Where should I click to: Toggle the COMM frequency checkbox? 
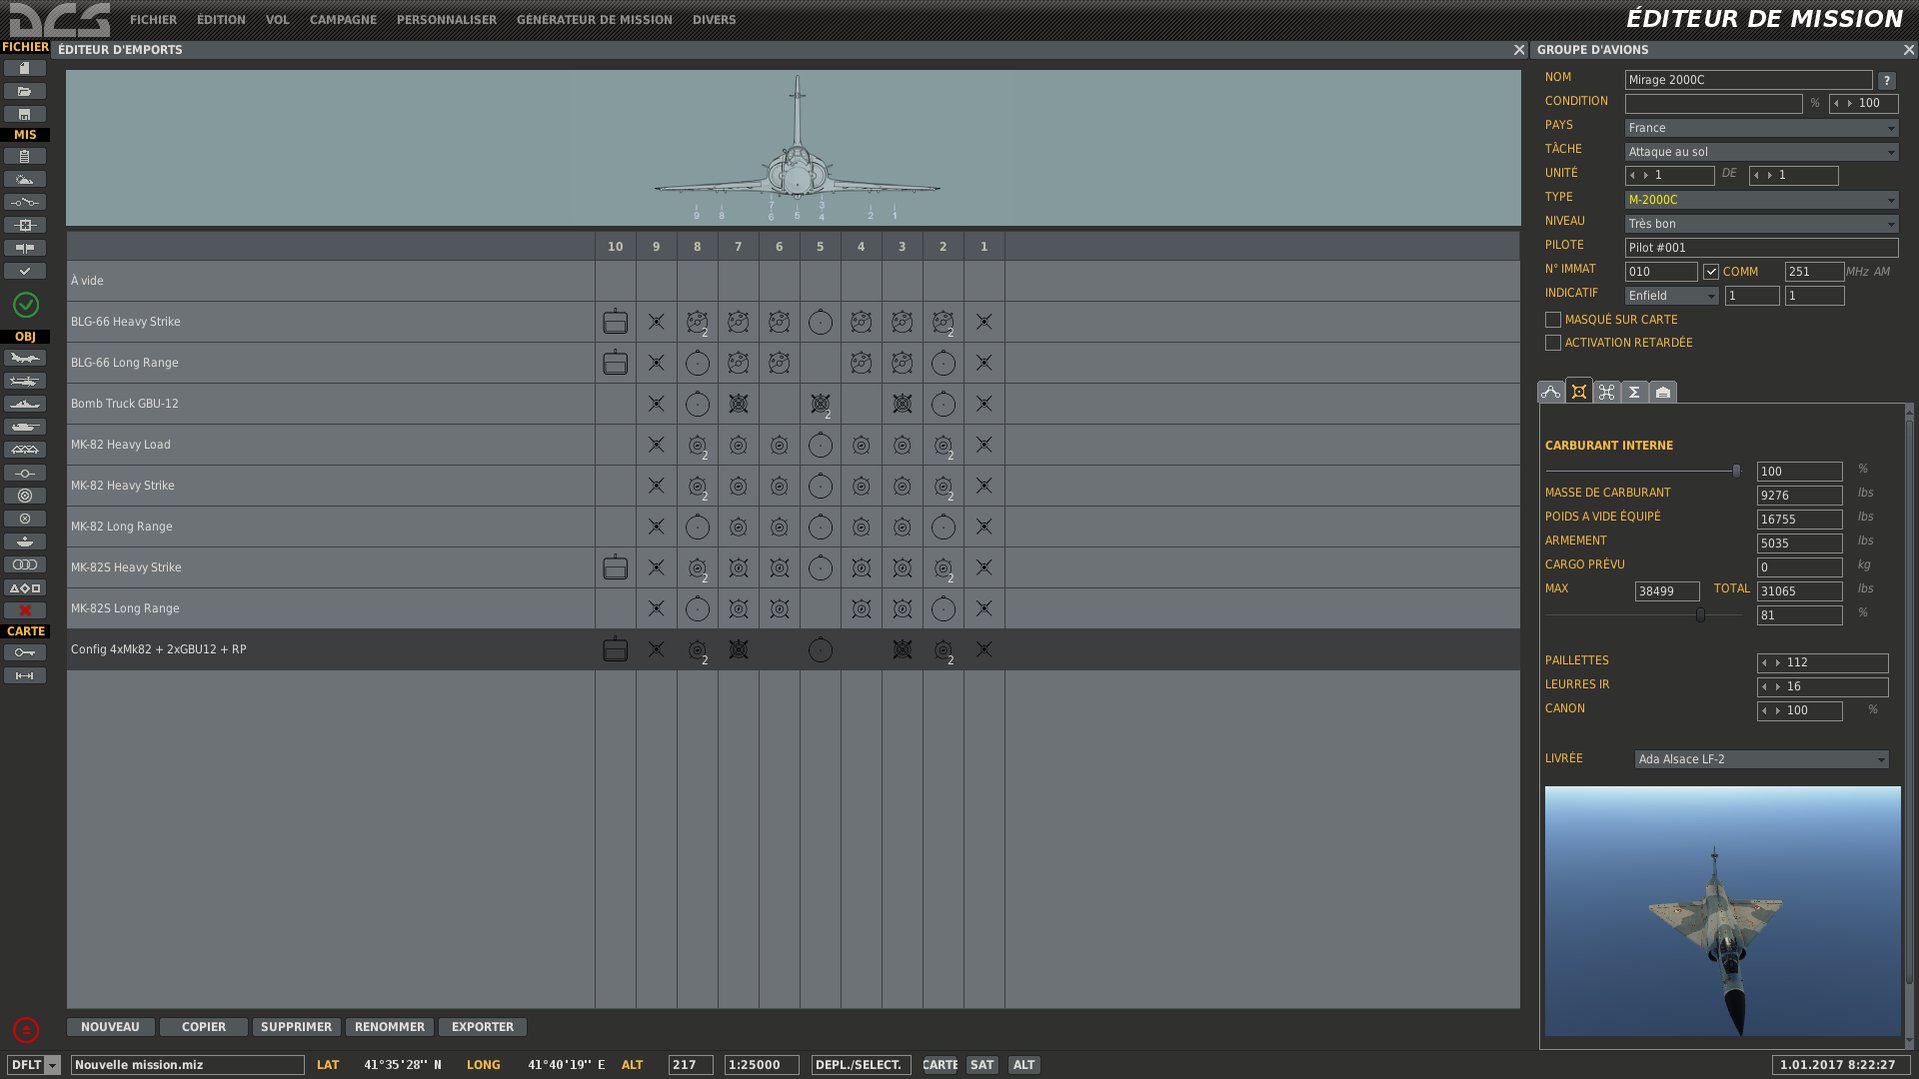1711,272
